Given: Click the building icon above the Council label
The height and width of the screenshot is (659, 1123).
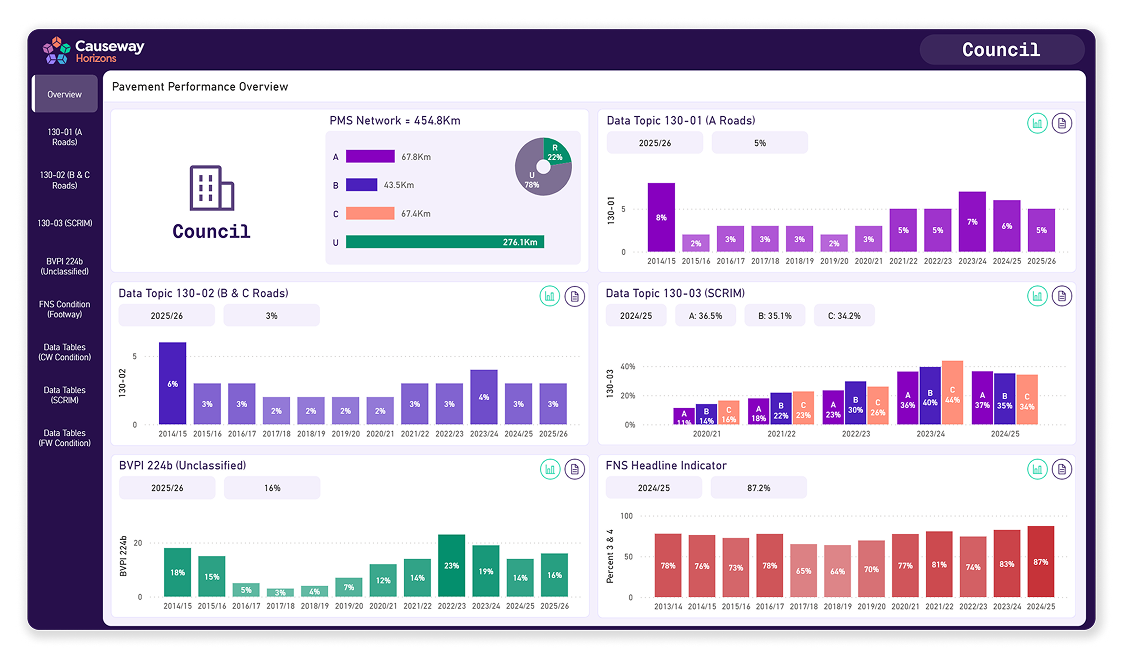Looking at the screenshot, I should point(211,187).
